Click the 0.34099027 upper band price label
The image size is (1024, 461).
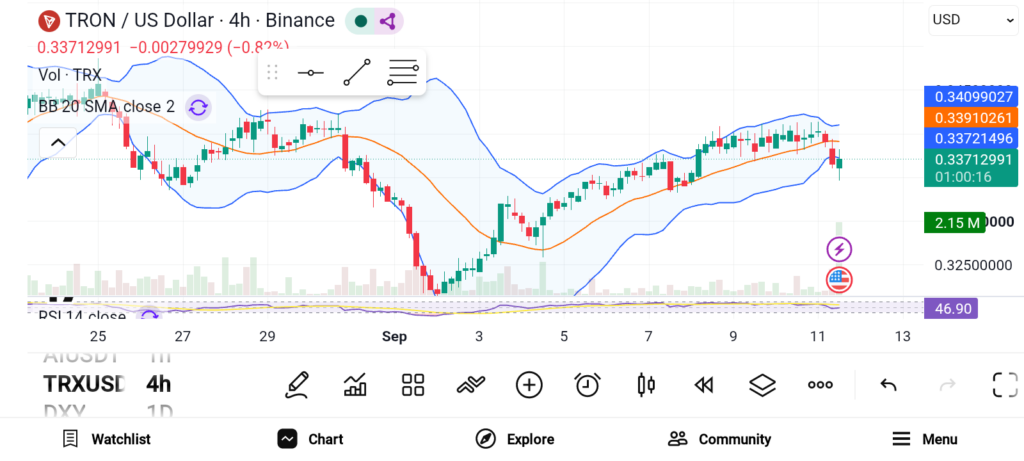pyautogui.click(x=970, y=97)
